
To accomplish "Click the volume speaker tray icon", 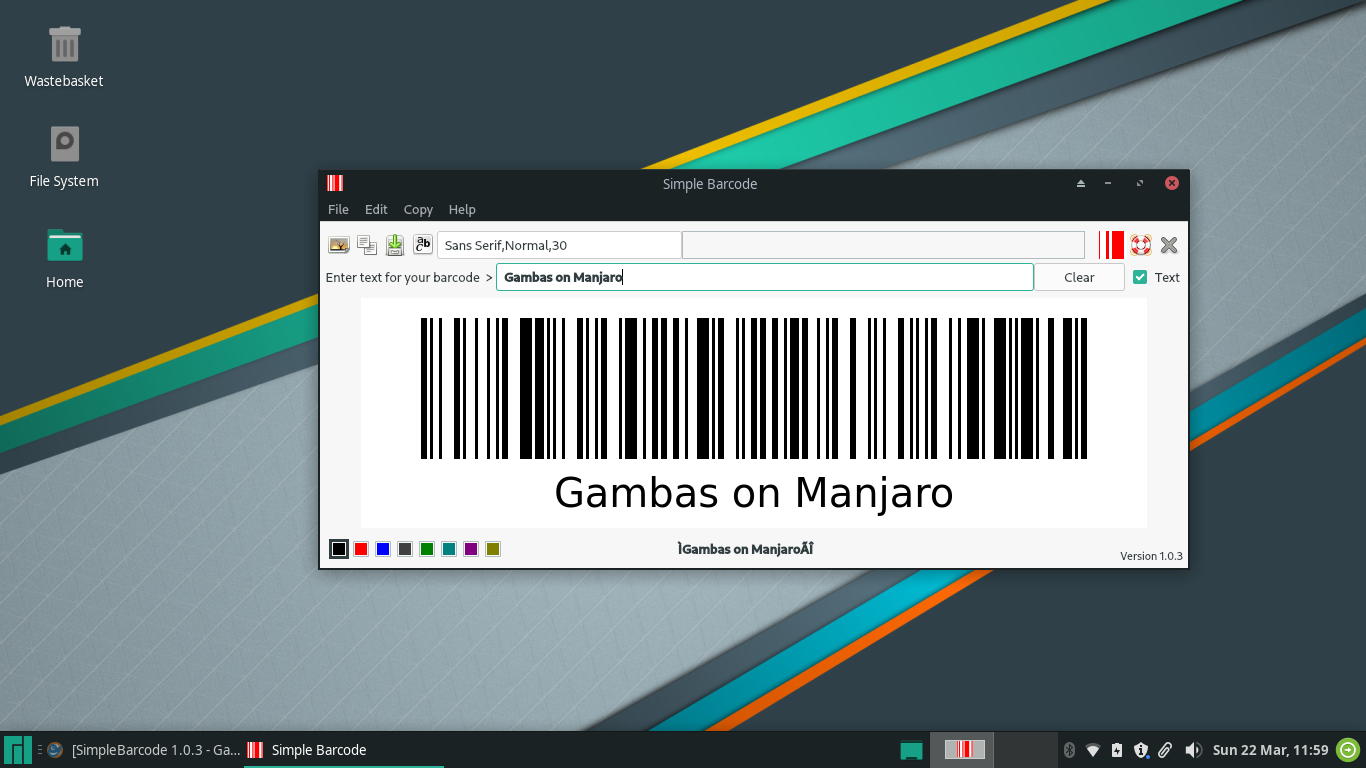I will (x=1193, y=750).
